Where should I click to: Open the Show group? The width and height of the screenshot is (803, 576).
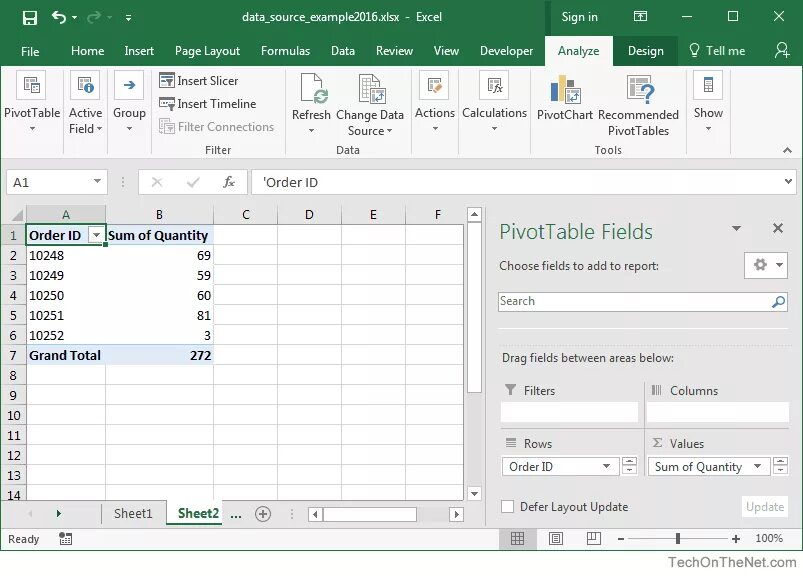(708, 101)
